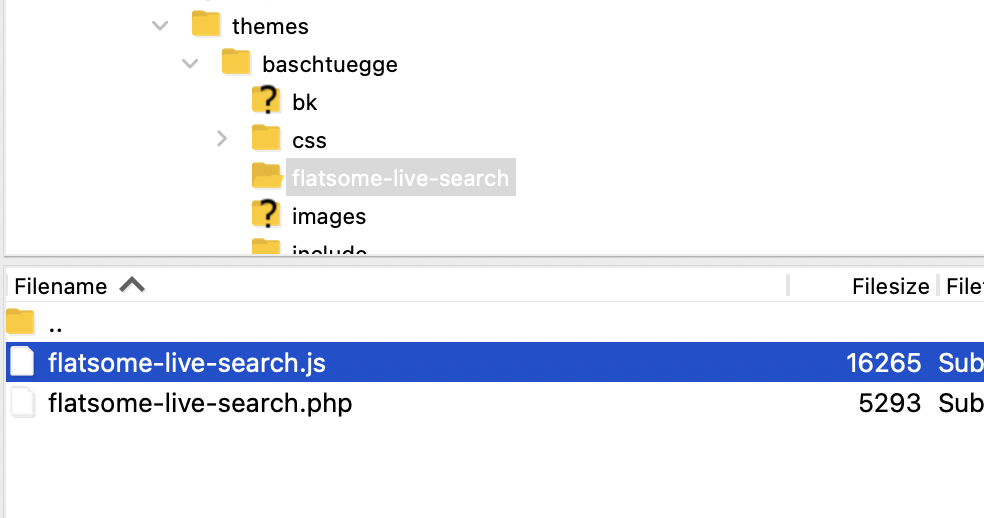The height and width of the screenshot is (518, 984).
Task: Click the open flatsome-live-search folder icon
Action: (267, 176)
